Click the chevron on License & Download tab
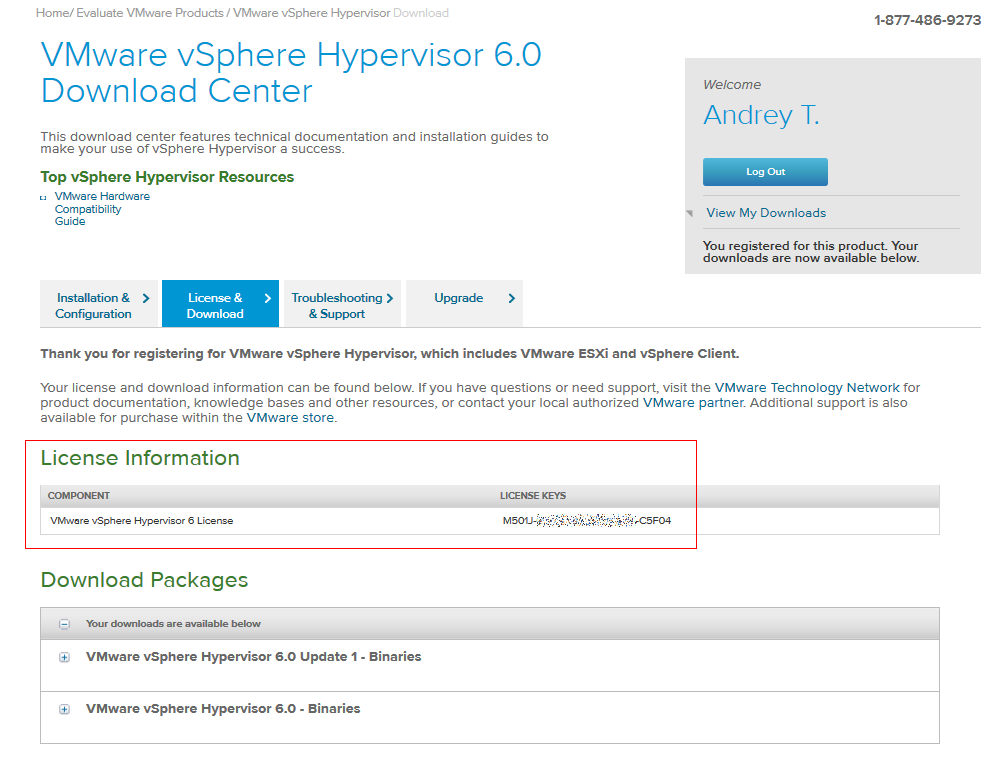992x760 pixels. 268,298
